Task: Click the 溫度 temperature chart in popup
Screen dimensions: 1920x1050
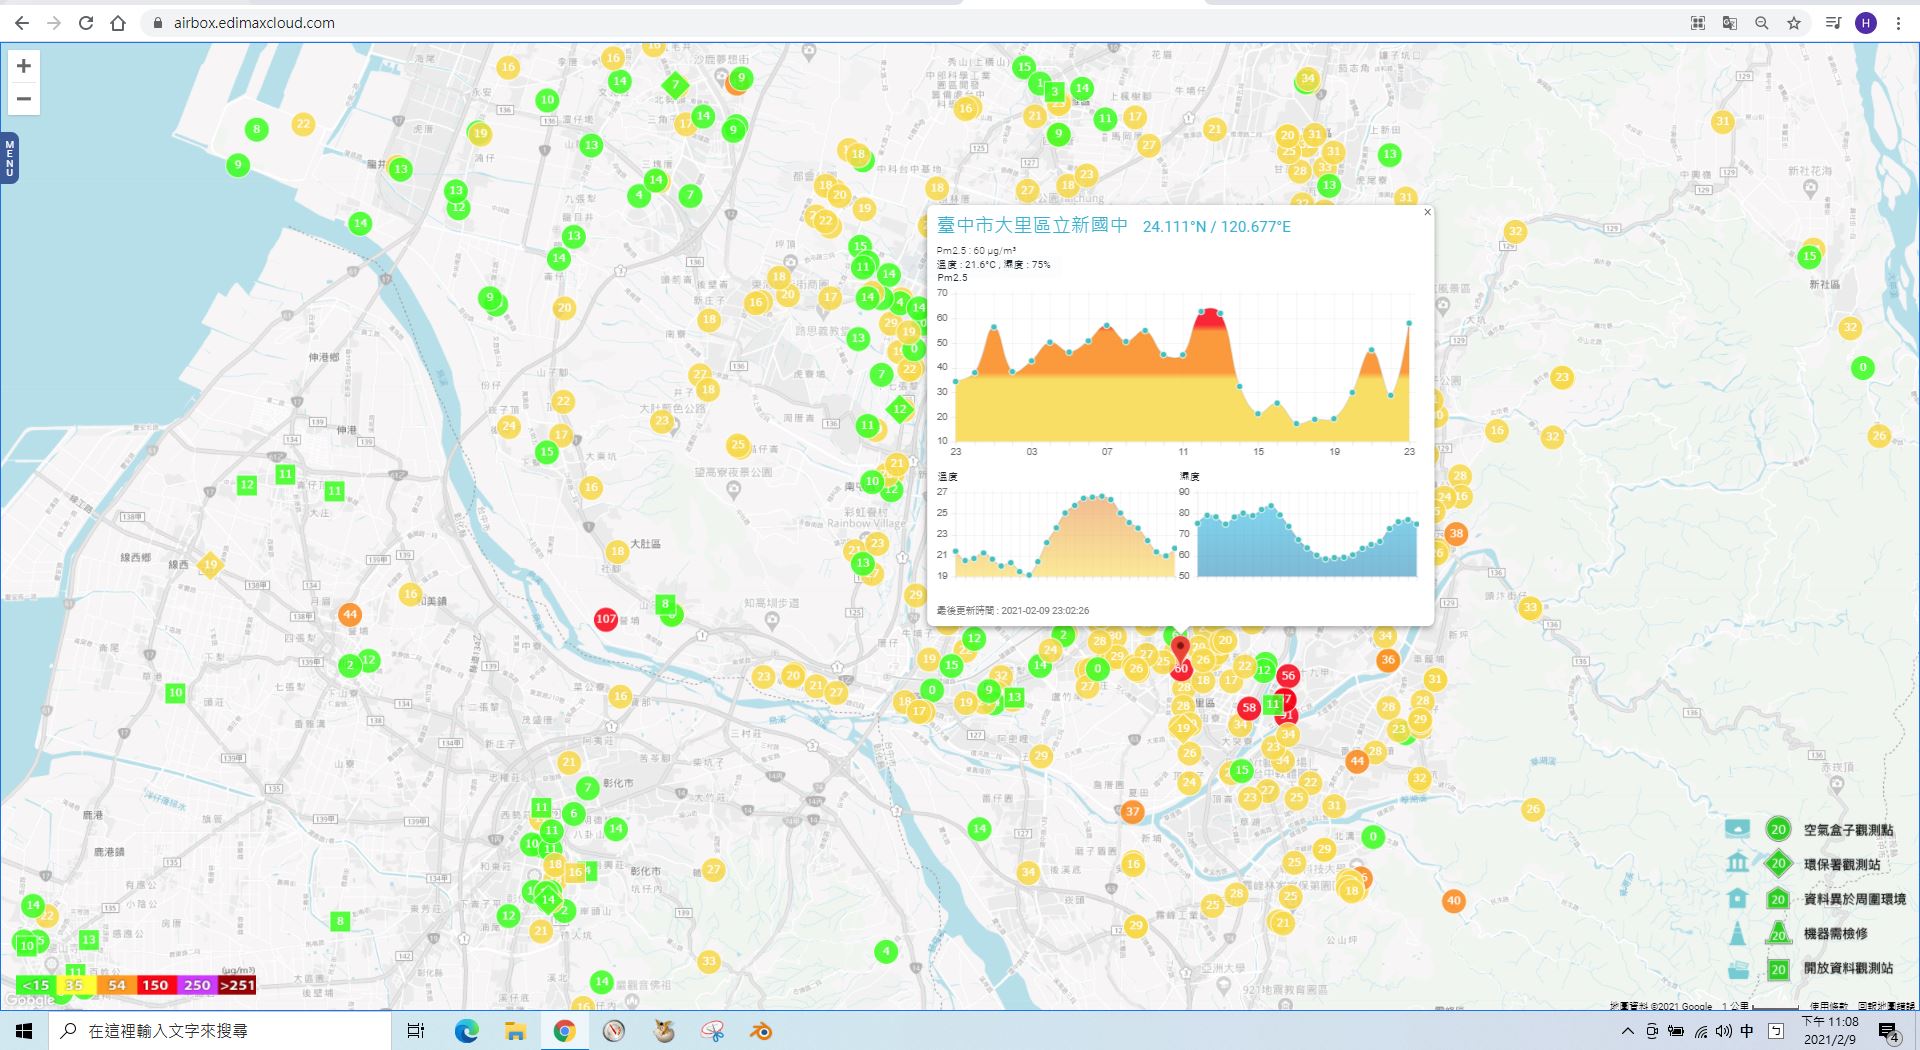Action: pyautogui.click(x=1064, y=535)
